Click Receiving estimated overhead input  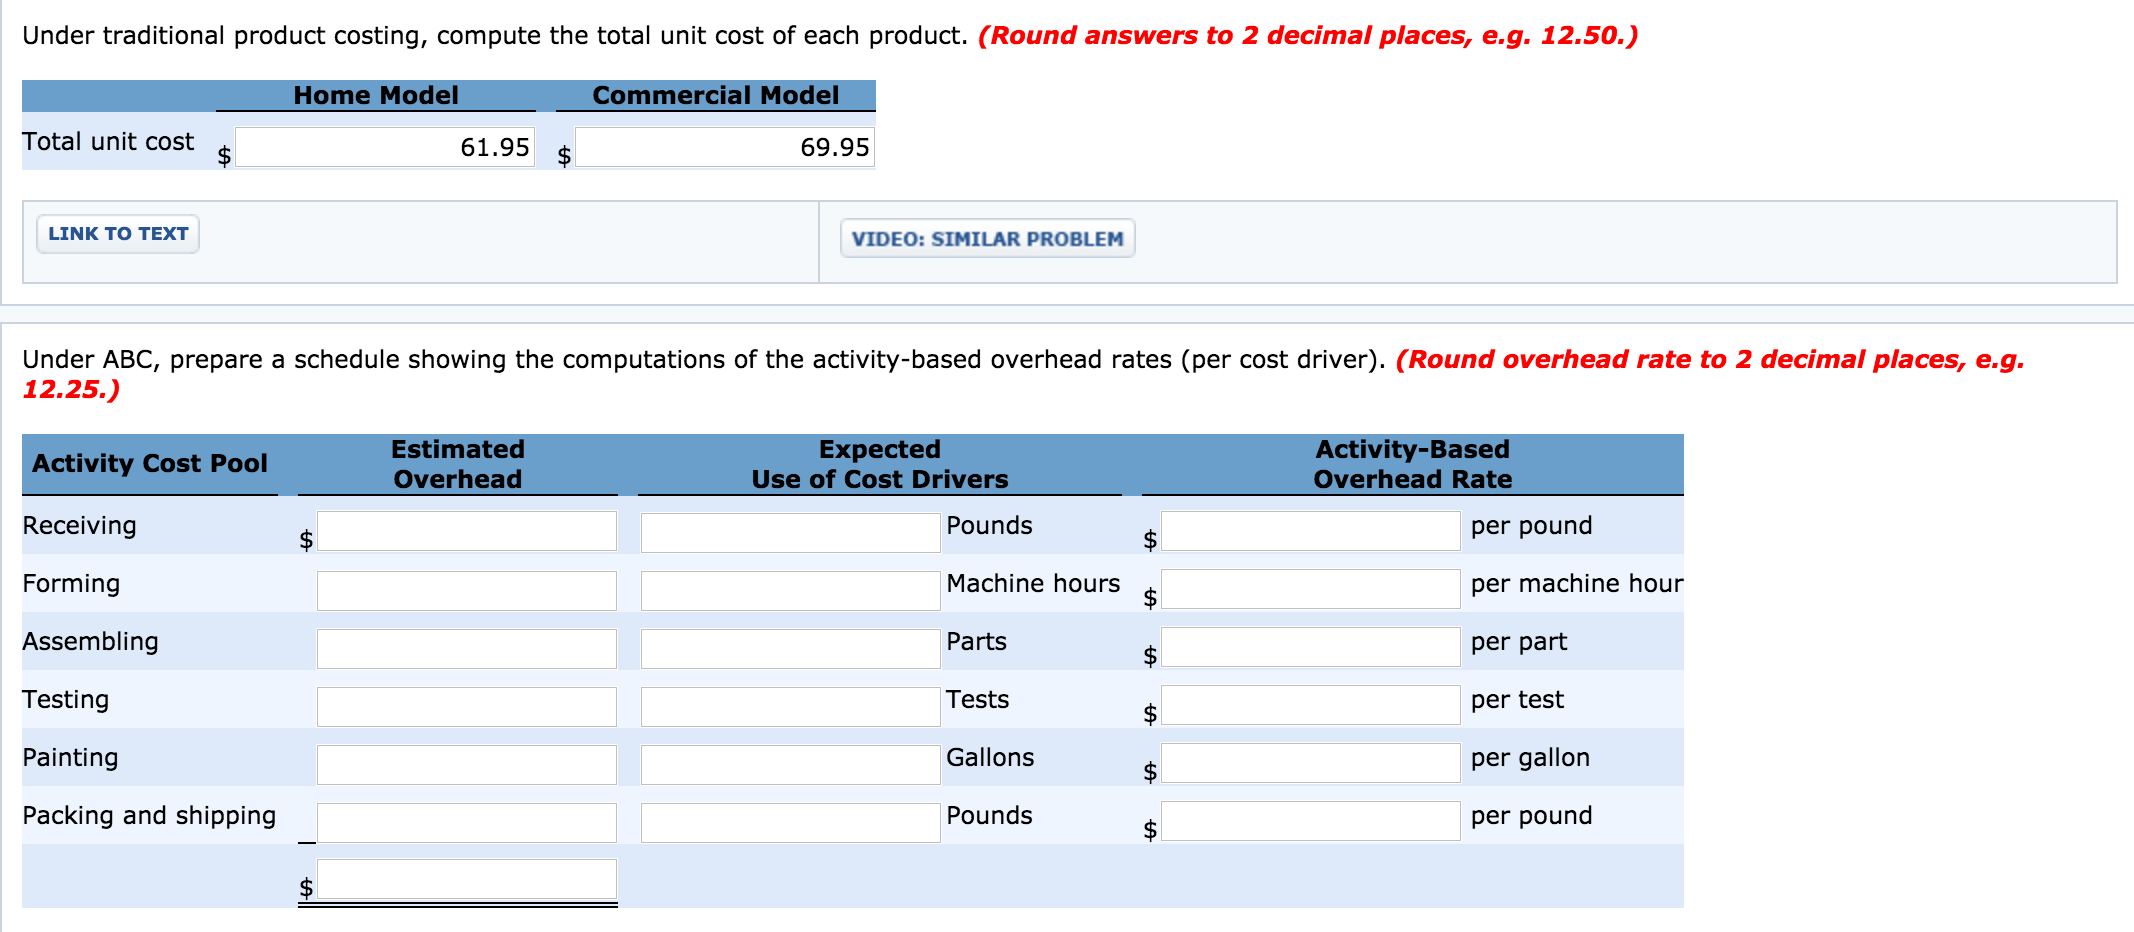[466, 531]
